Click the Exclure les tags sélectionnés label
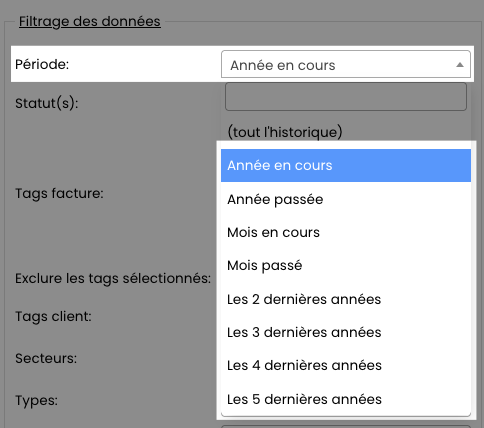484x428 pixels. (x=113, y=278)
